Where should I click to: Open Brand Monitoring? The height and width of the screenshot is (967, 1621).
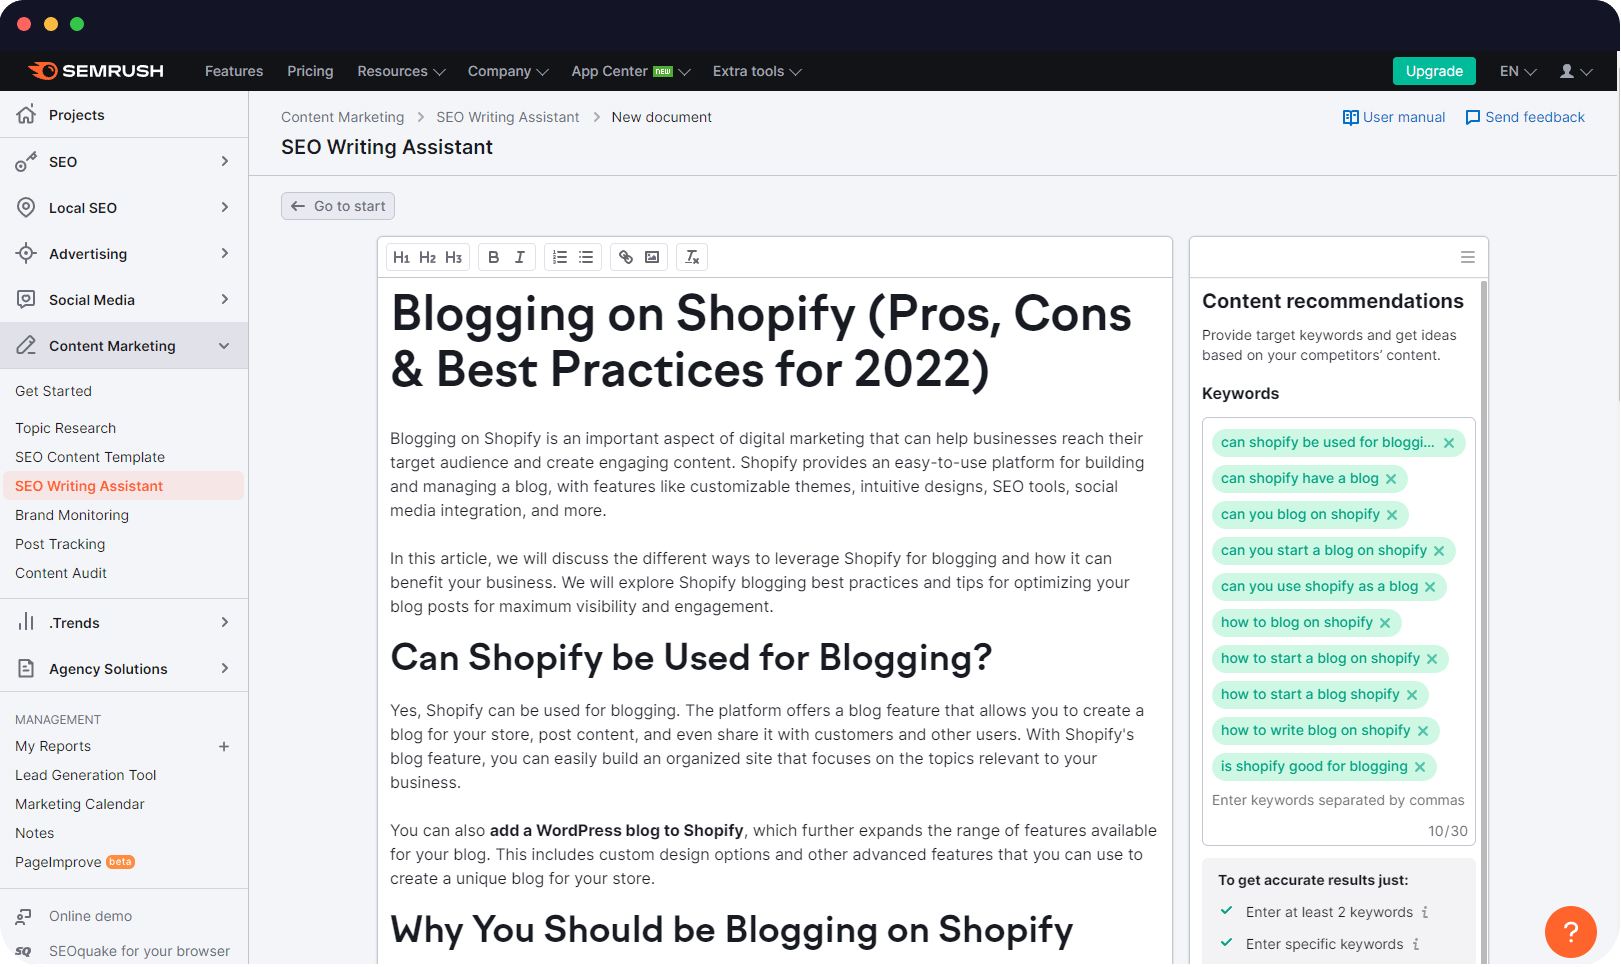(72, 515)
